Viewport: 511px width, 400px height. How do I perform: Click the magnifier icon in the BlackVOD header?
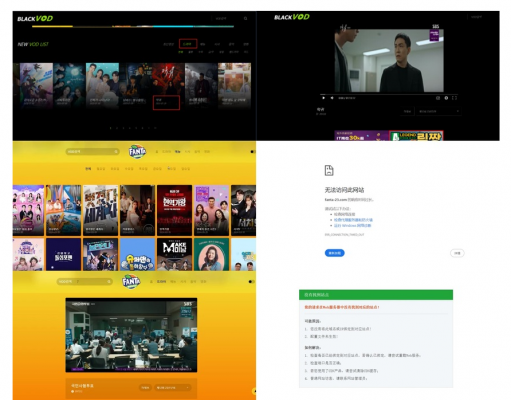245,19
